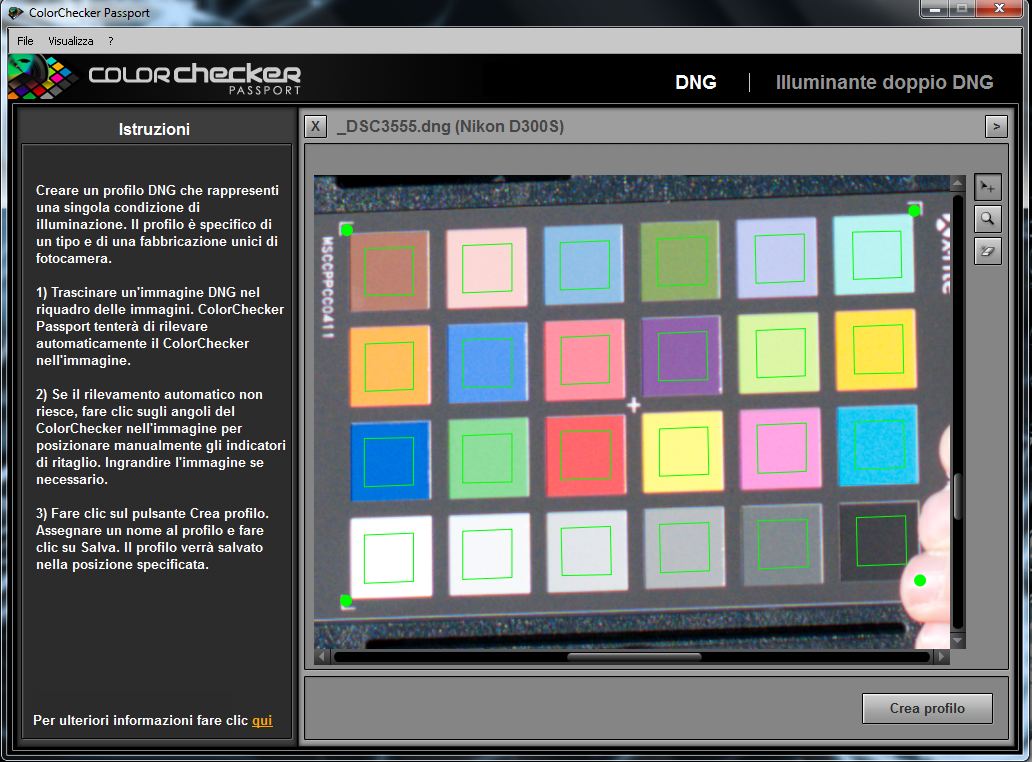Click the red color patch
The image size is (1032, 762).
tap(585, 455)
